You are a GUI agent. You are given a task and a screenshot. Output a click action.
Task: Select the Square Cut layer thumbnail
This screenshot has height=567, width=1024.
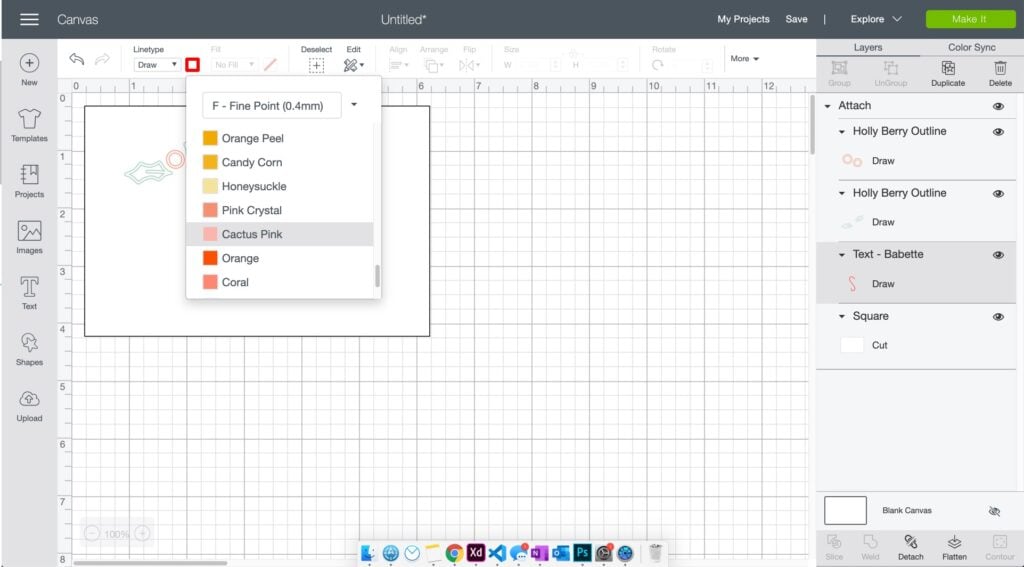click(x=852, y=346)
